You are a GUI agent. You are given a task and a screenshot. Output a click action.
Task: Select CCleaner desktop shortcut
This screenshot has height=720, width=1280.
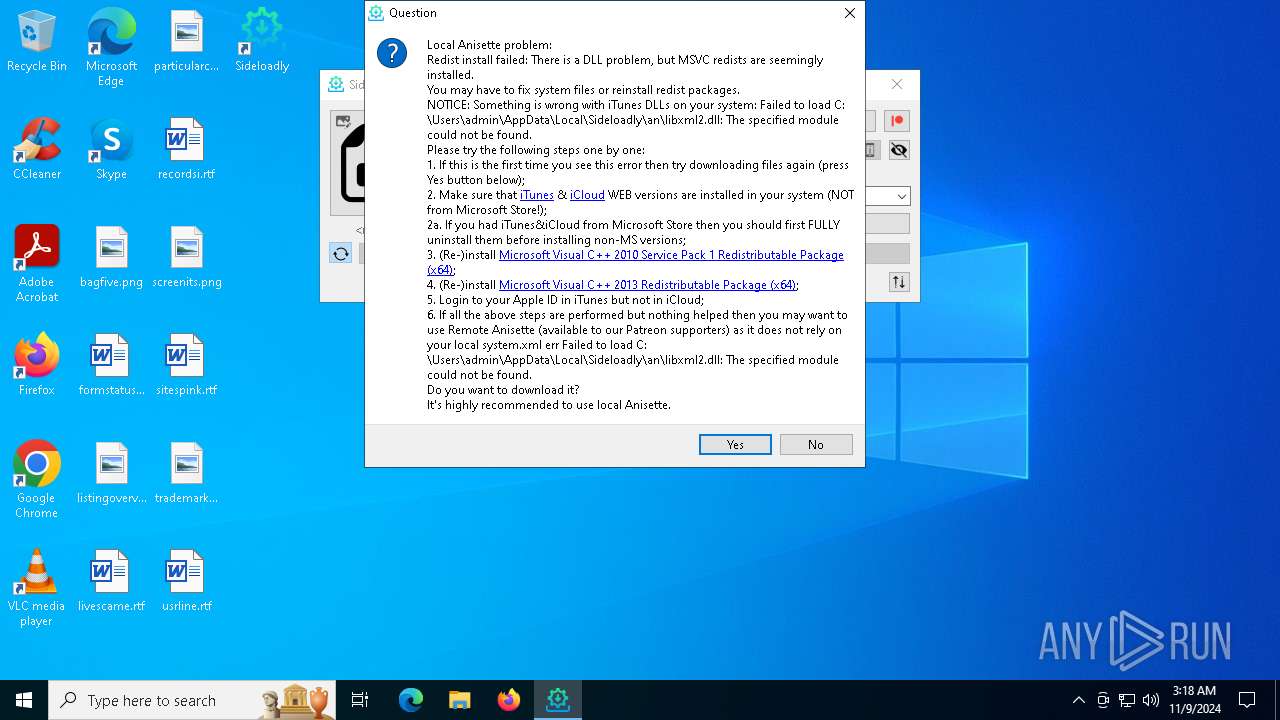(37, 149)
